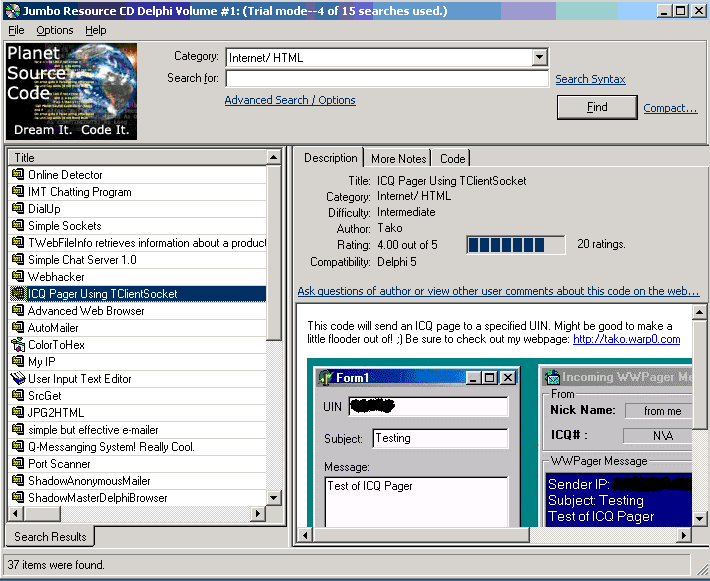Click the ColorToHex colorful icon
This screenshot has width=710, height=581.
pos(18,345)
